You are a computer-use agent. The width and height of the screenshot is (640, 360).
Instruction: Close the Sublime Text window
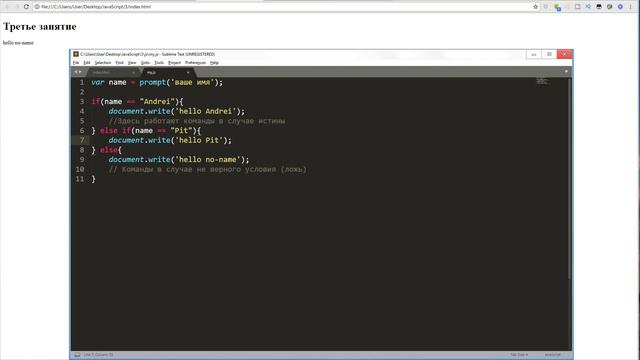564,54
